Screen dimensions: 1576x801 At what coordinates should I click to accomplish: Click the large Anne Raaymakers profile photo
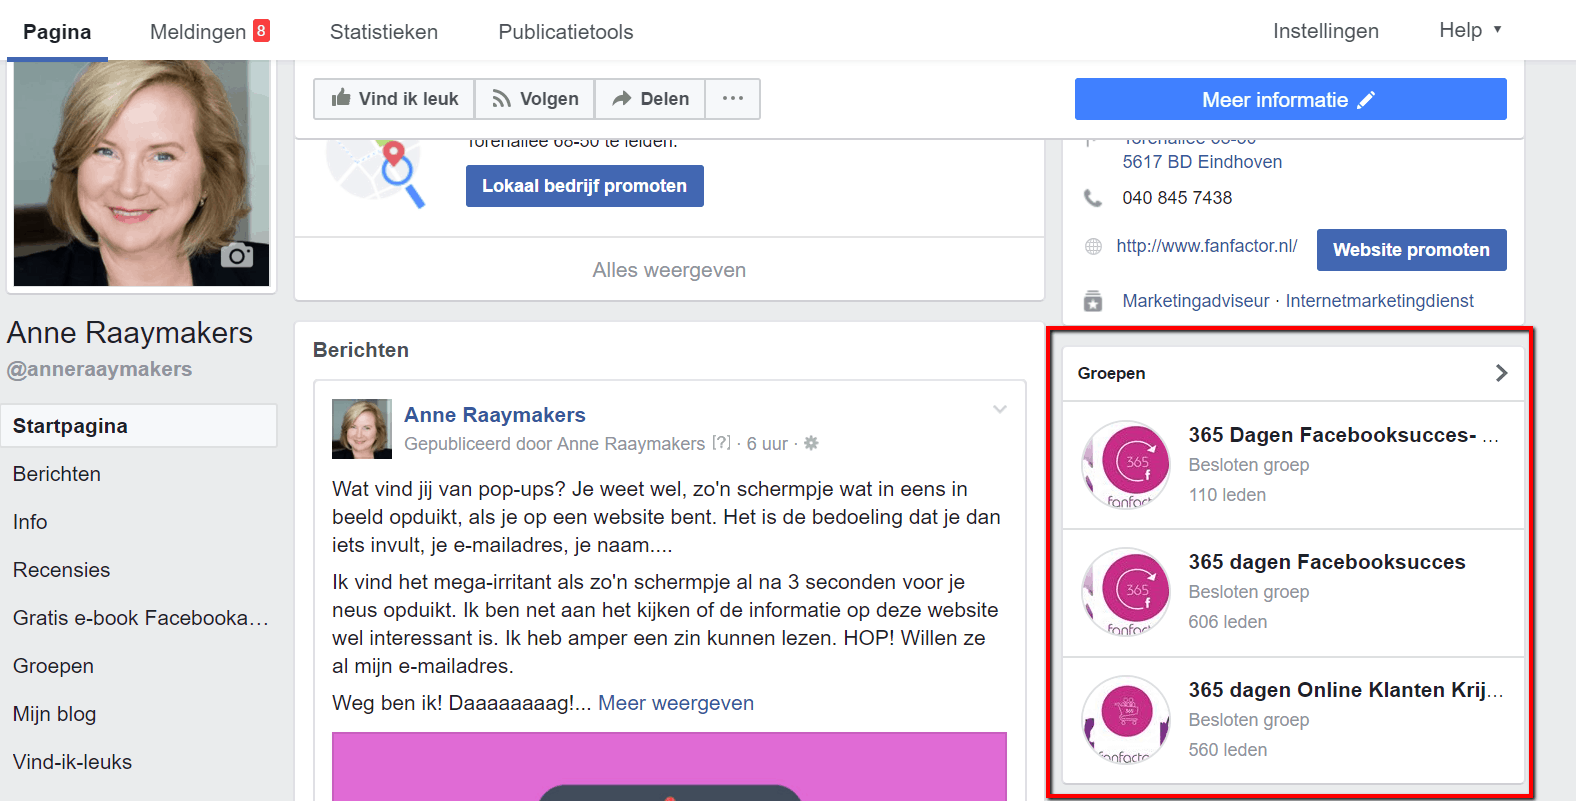click(141, 173)
